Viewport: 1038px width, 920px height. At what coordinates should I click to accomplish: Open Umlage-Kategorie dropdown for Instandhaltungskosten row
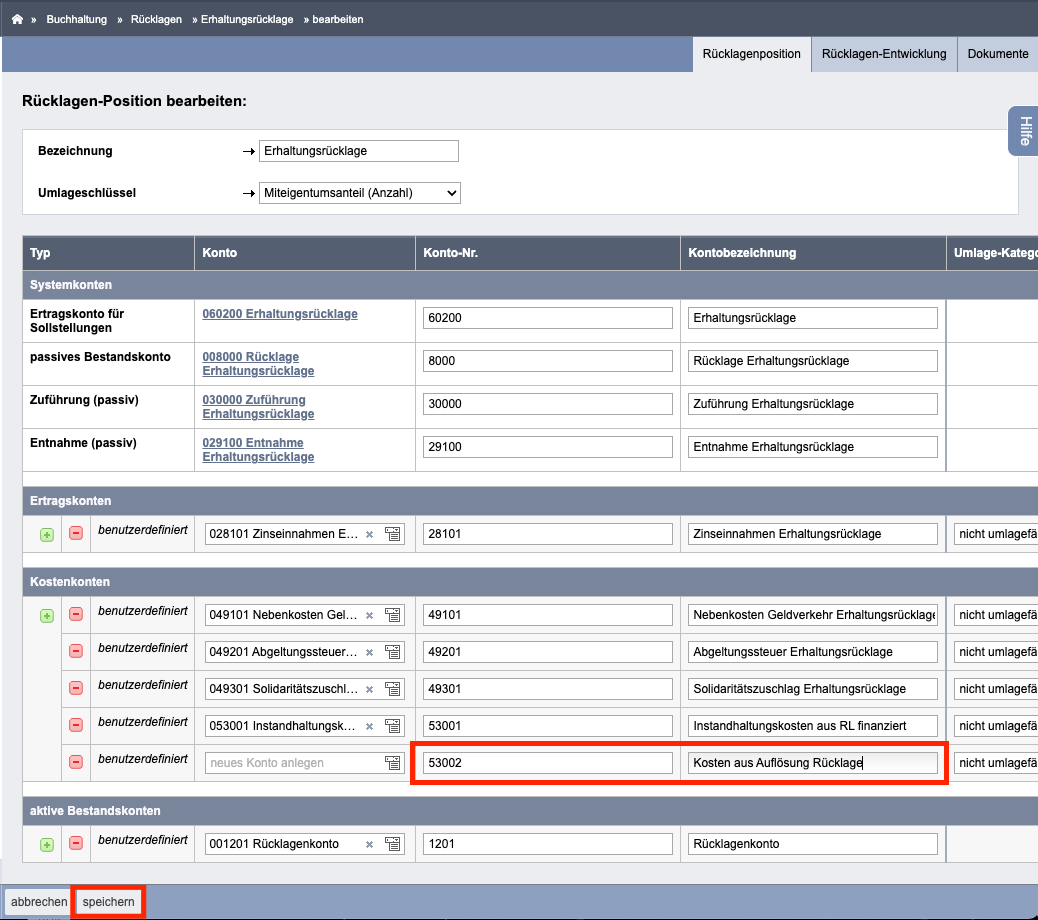coord(996,726)
